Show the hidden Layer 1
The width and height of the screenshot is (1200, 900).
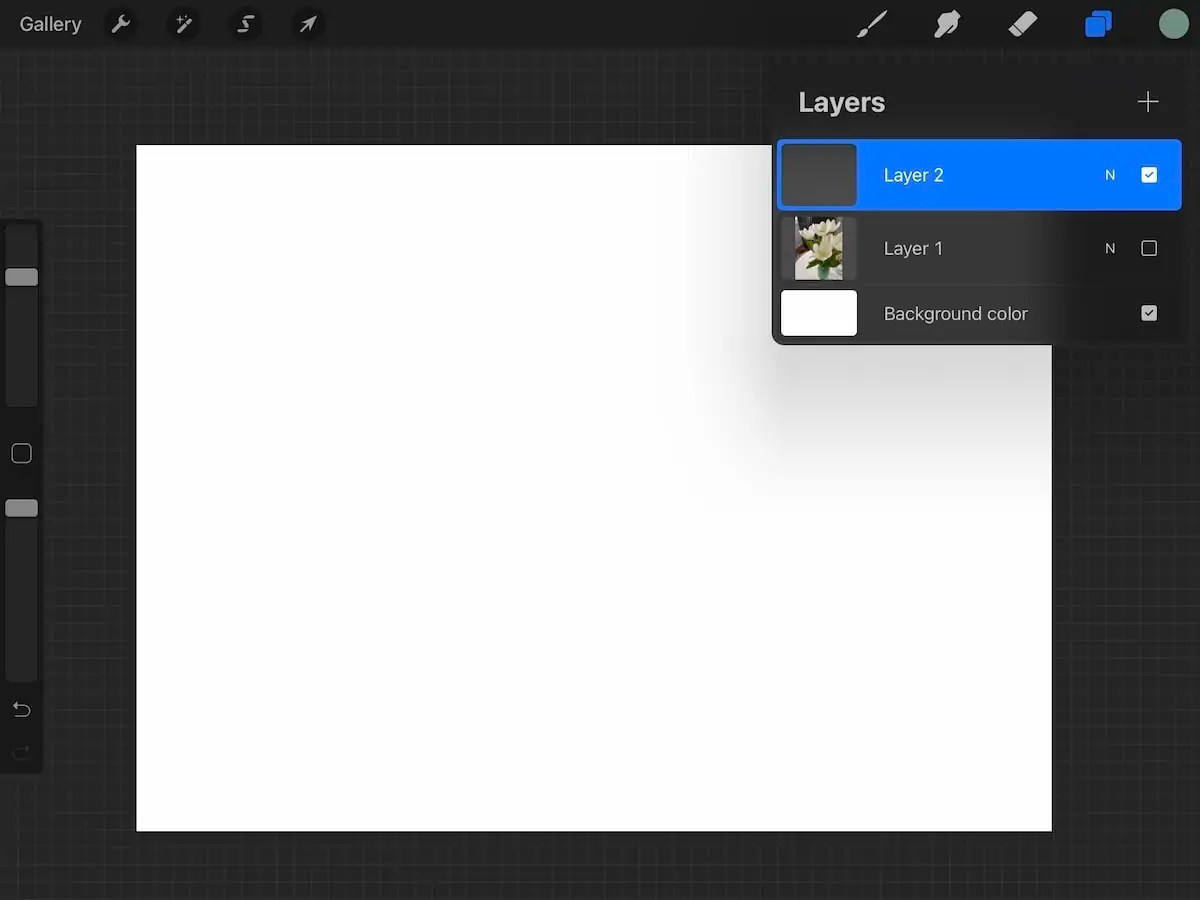pos(1149,248)
